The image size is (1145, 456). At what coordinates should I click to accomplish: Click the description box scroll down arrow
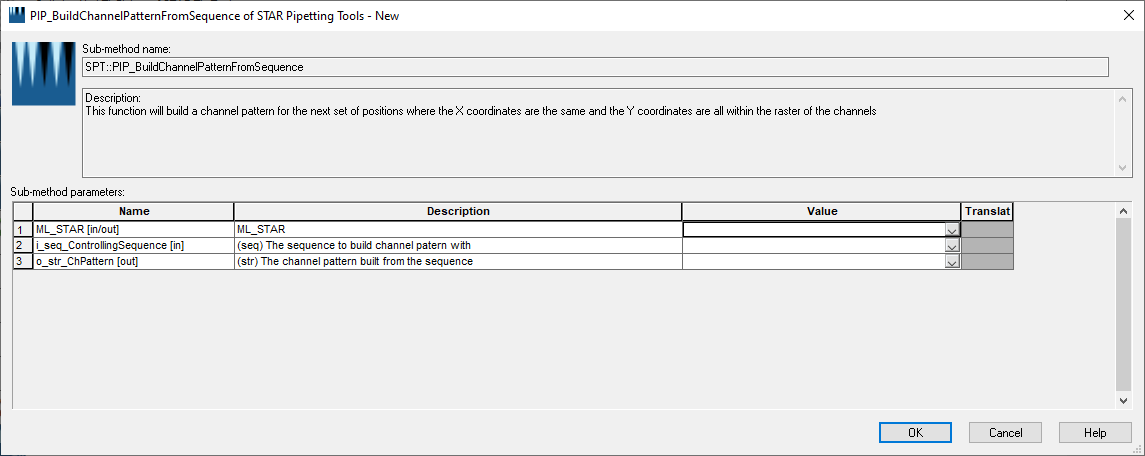click(1123, 168)
